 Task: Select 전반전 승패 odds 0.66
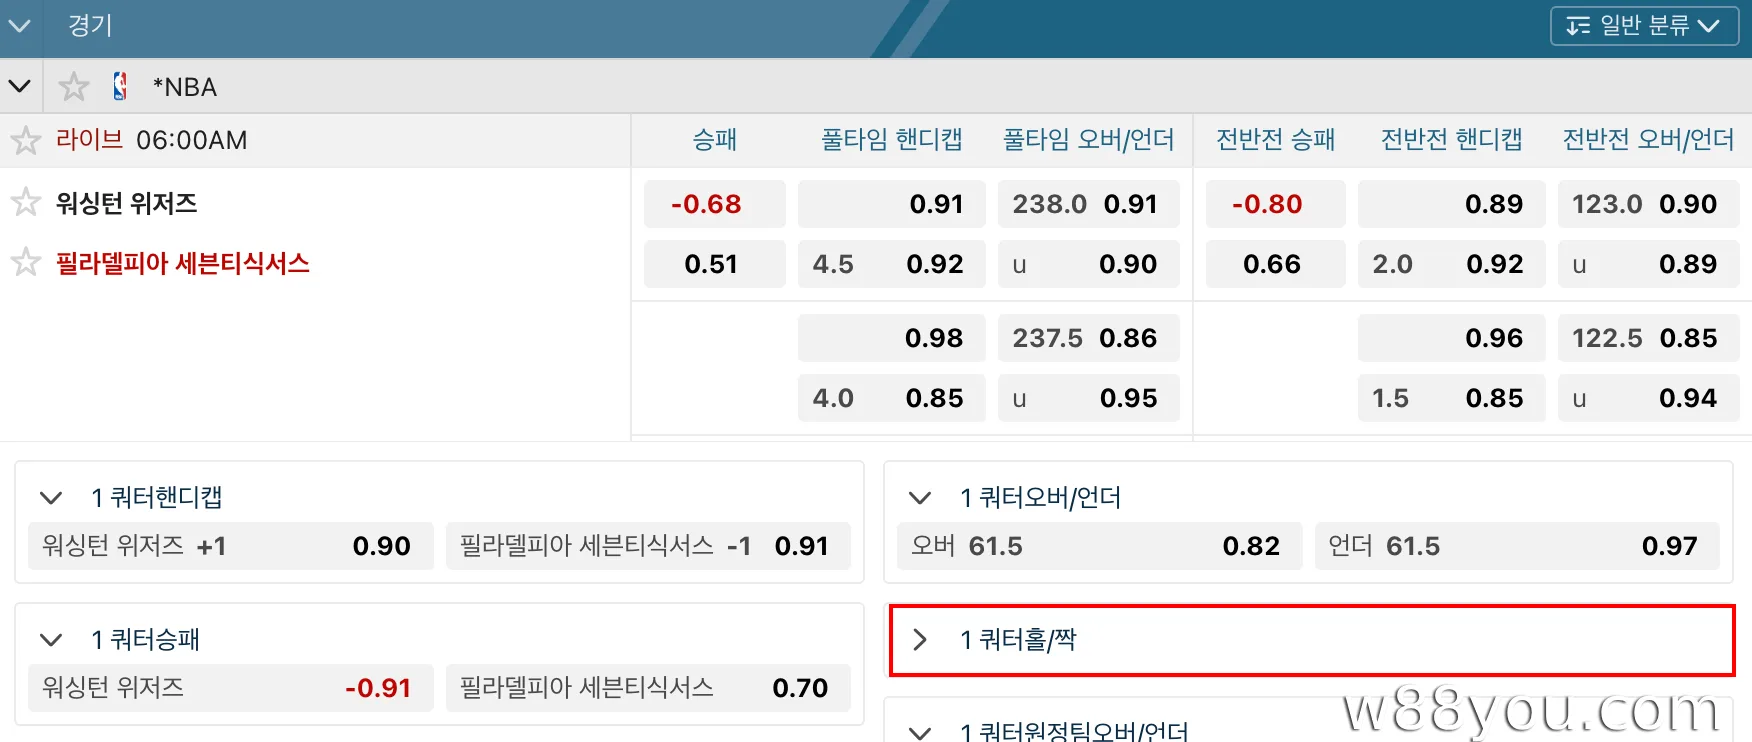1275,264
